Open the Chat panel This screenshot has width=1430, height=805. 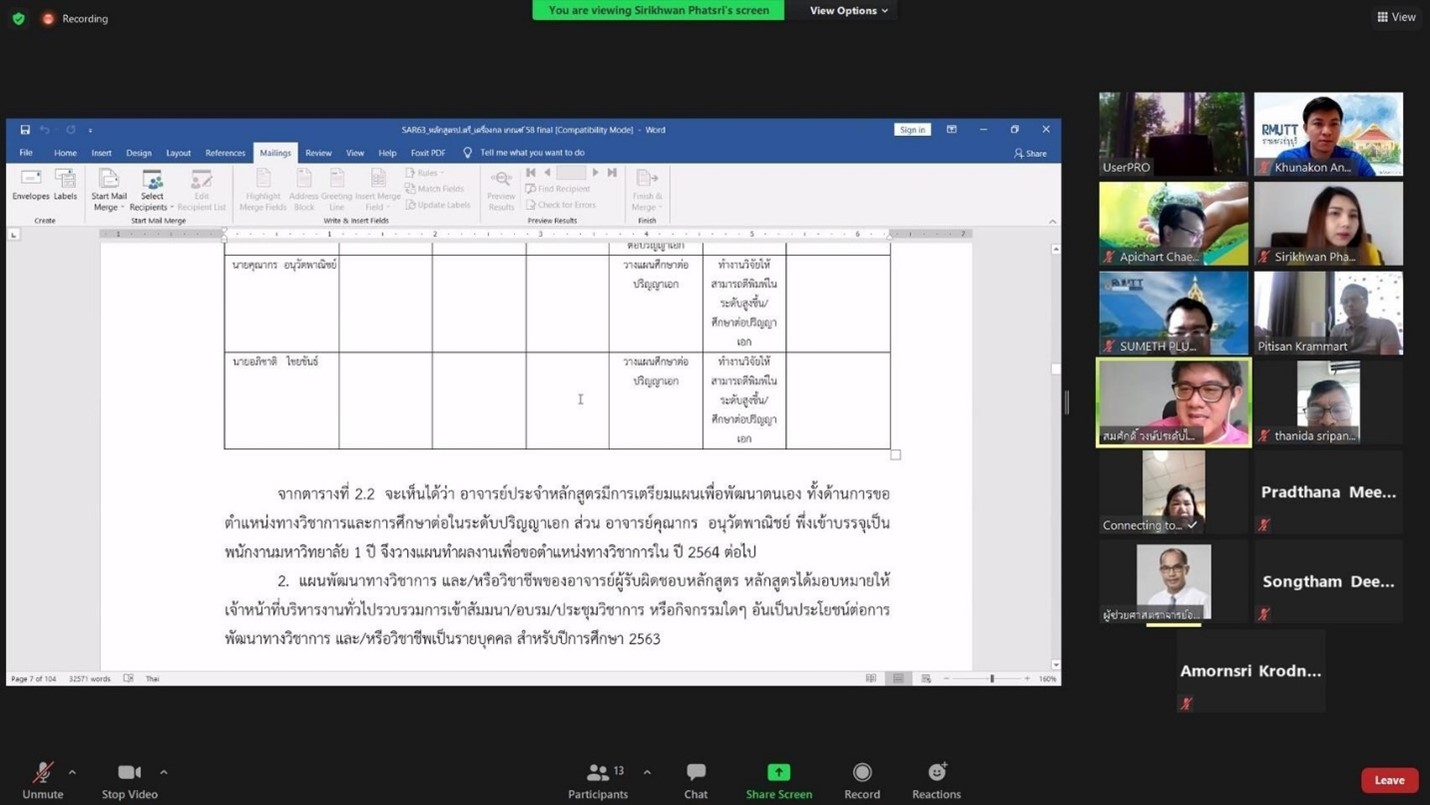point(696,780)
